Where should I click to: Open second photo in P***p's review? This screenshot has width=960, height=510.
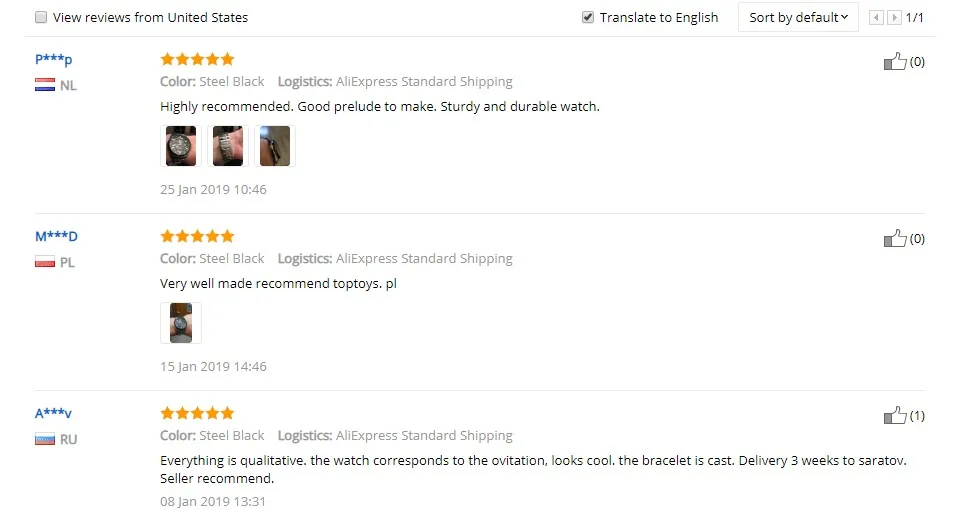tap(228, 146)
